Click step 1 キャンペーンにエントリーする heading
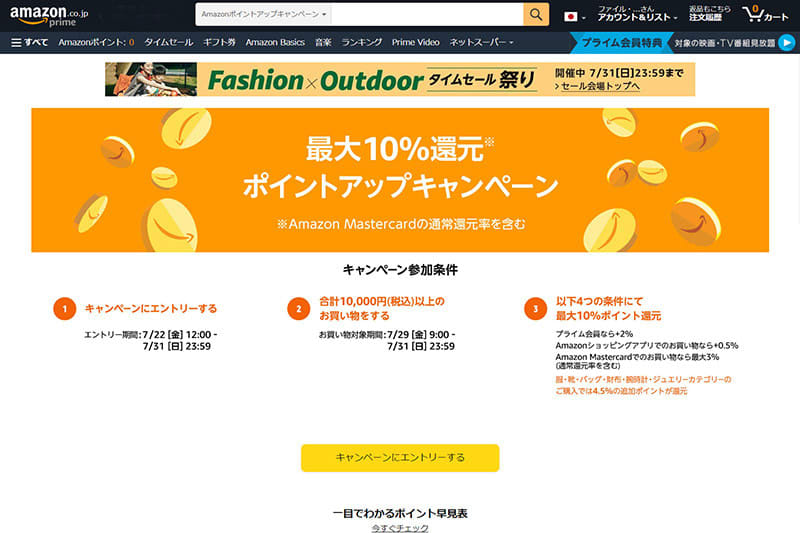800x533 pixels. [151, 309]
